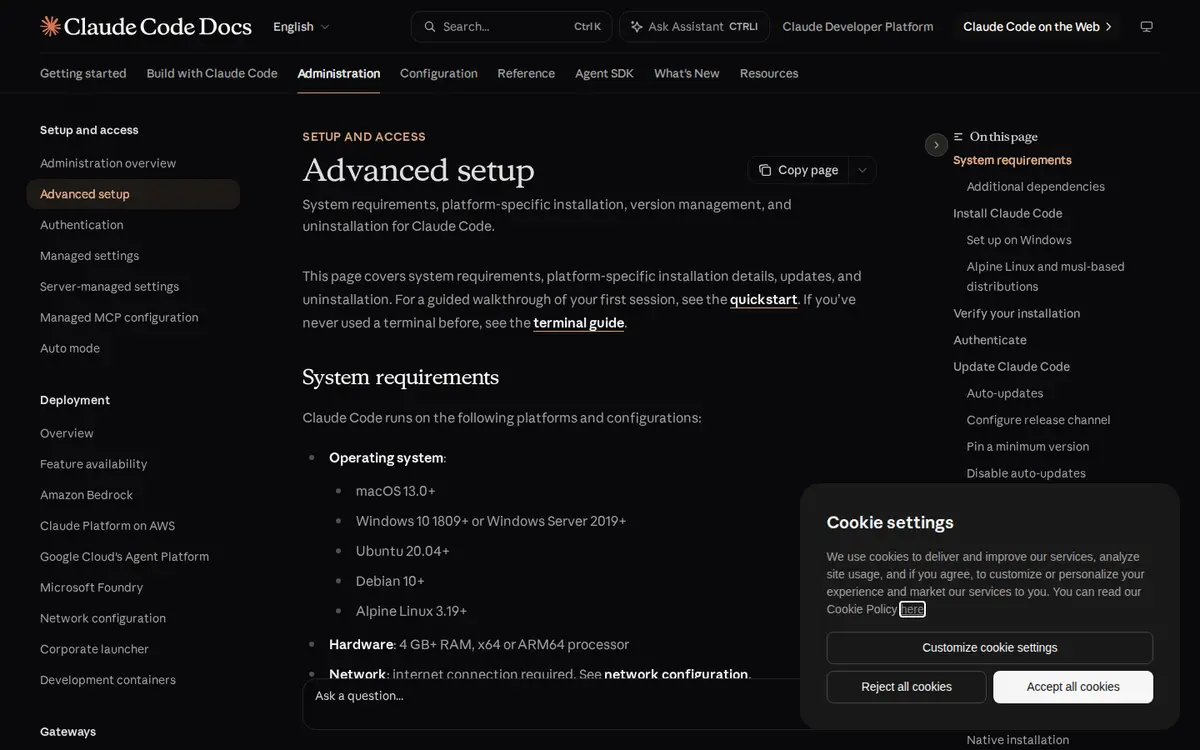Viewport: 1200px width, 750px height.
Task: Jump to Pin a minimum version section
Action: (1028, 447)
